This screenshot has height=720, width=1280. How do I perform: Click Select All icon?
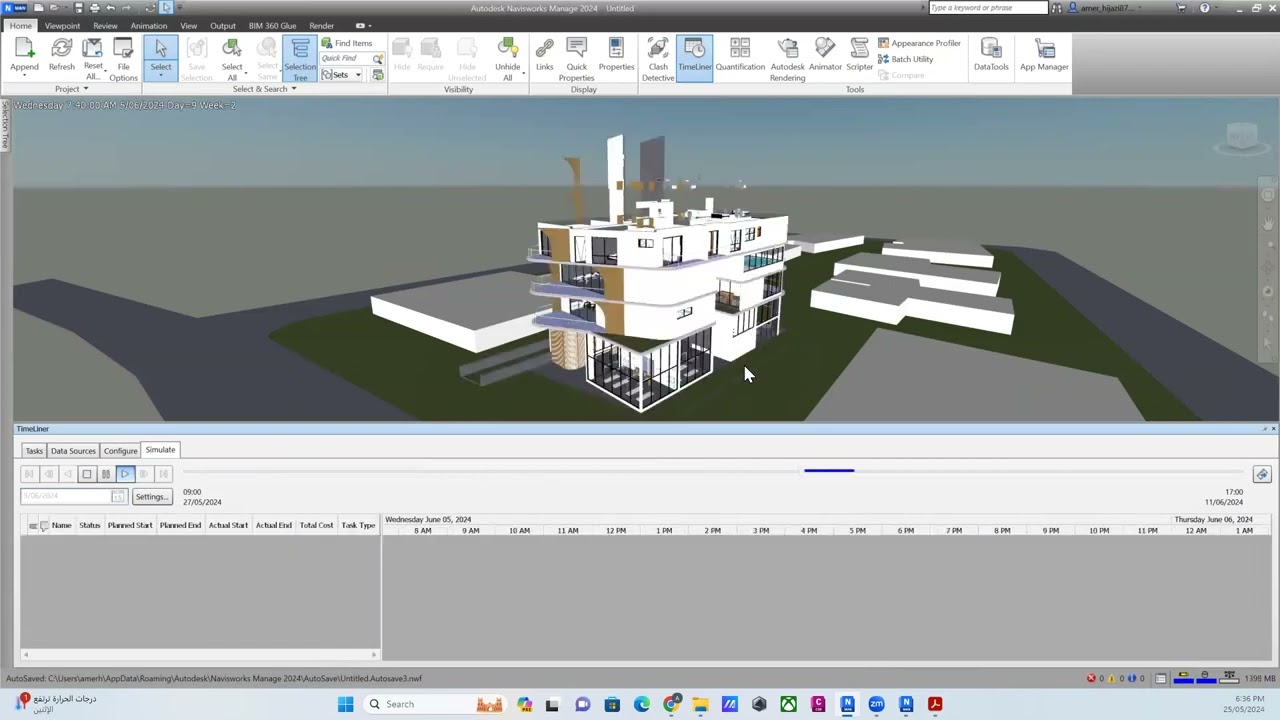pyautogui.click(x=231, y=49)
